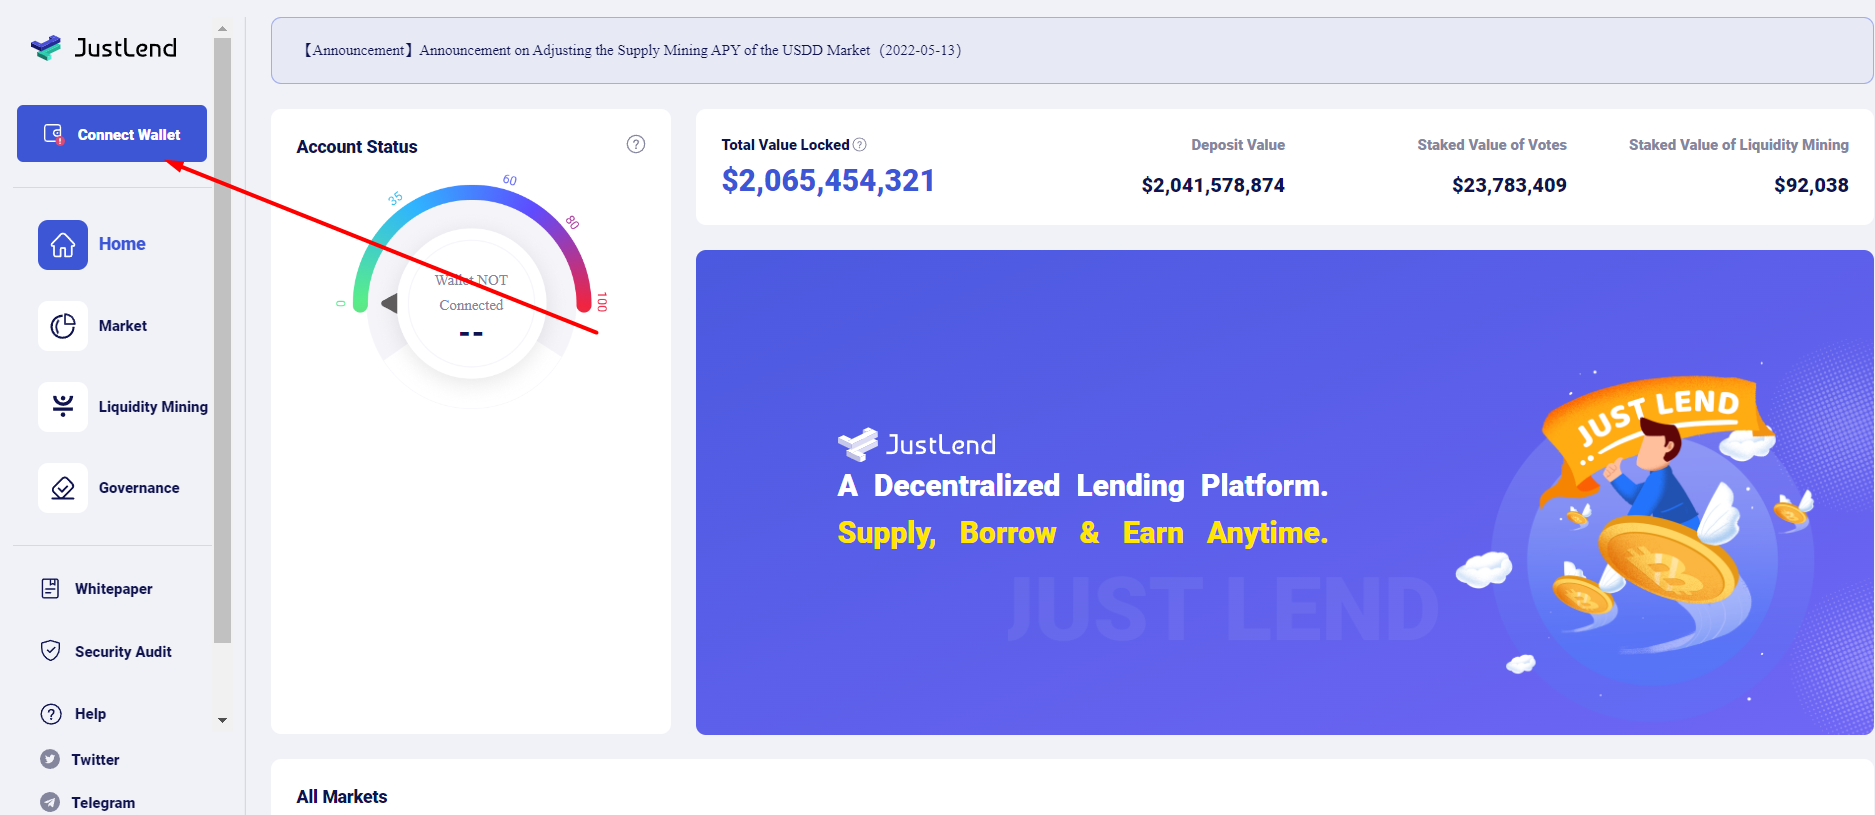Click the Total Value Locked amount $2,065,454,321
This screenshot has width=1875, height=815.
click(x=828, y=181)
